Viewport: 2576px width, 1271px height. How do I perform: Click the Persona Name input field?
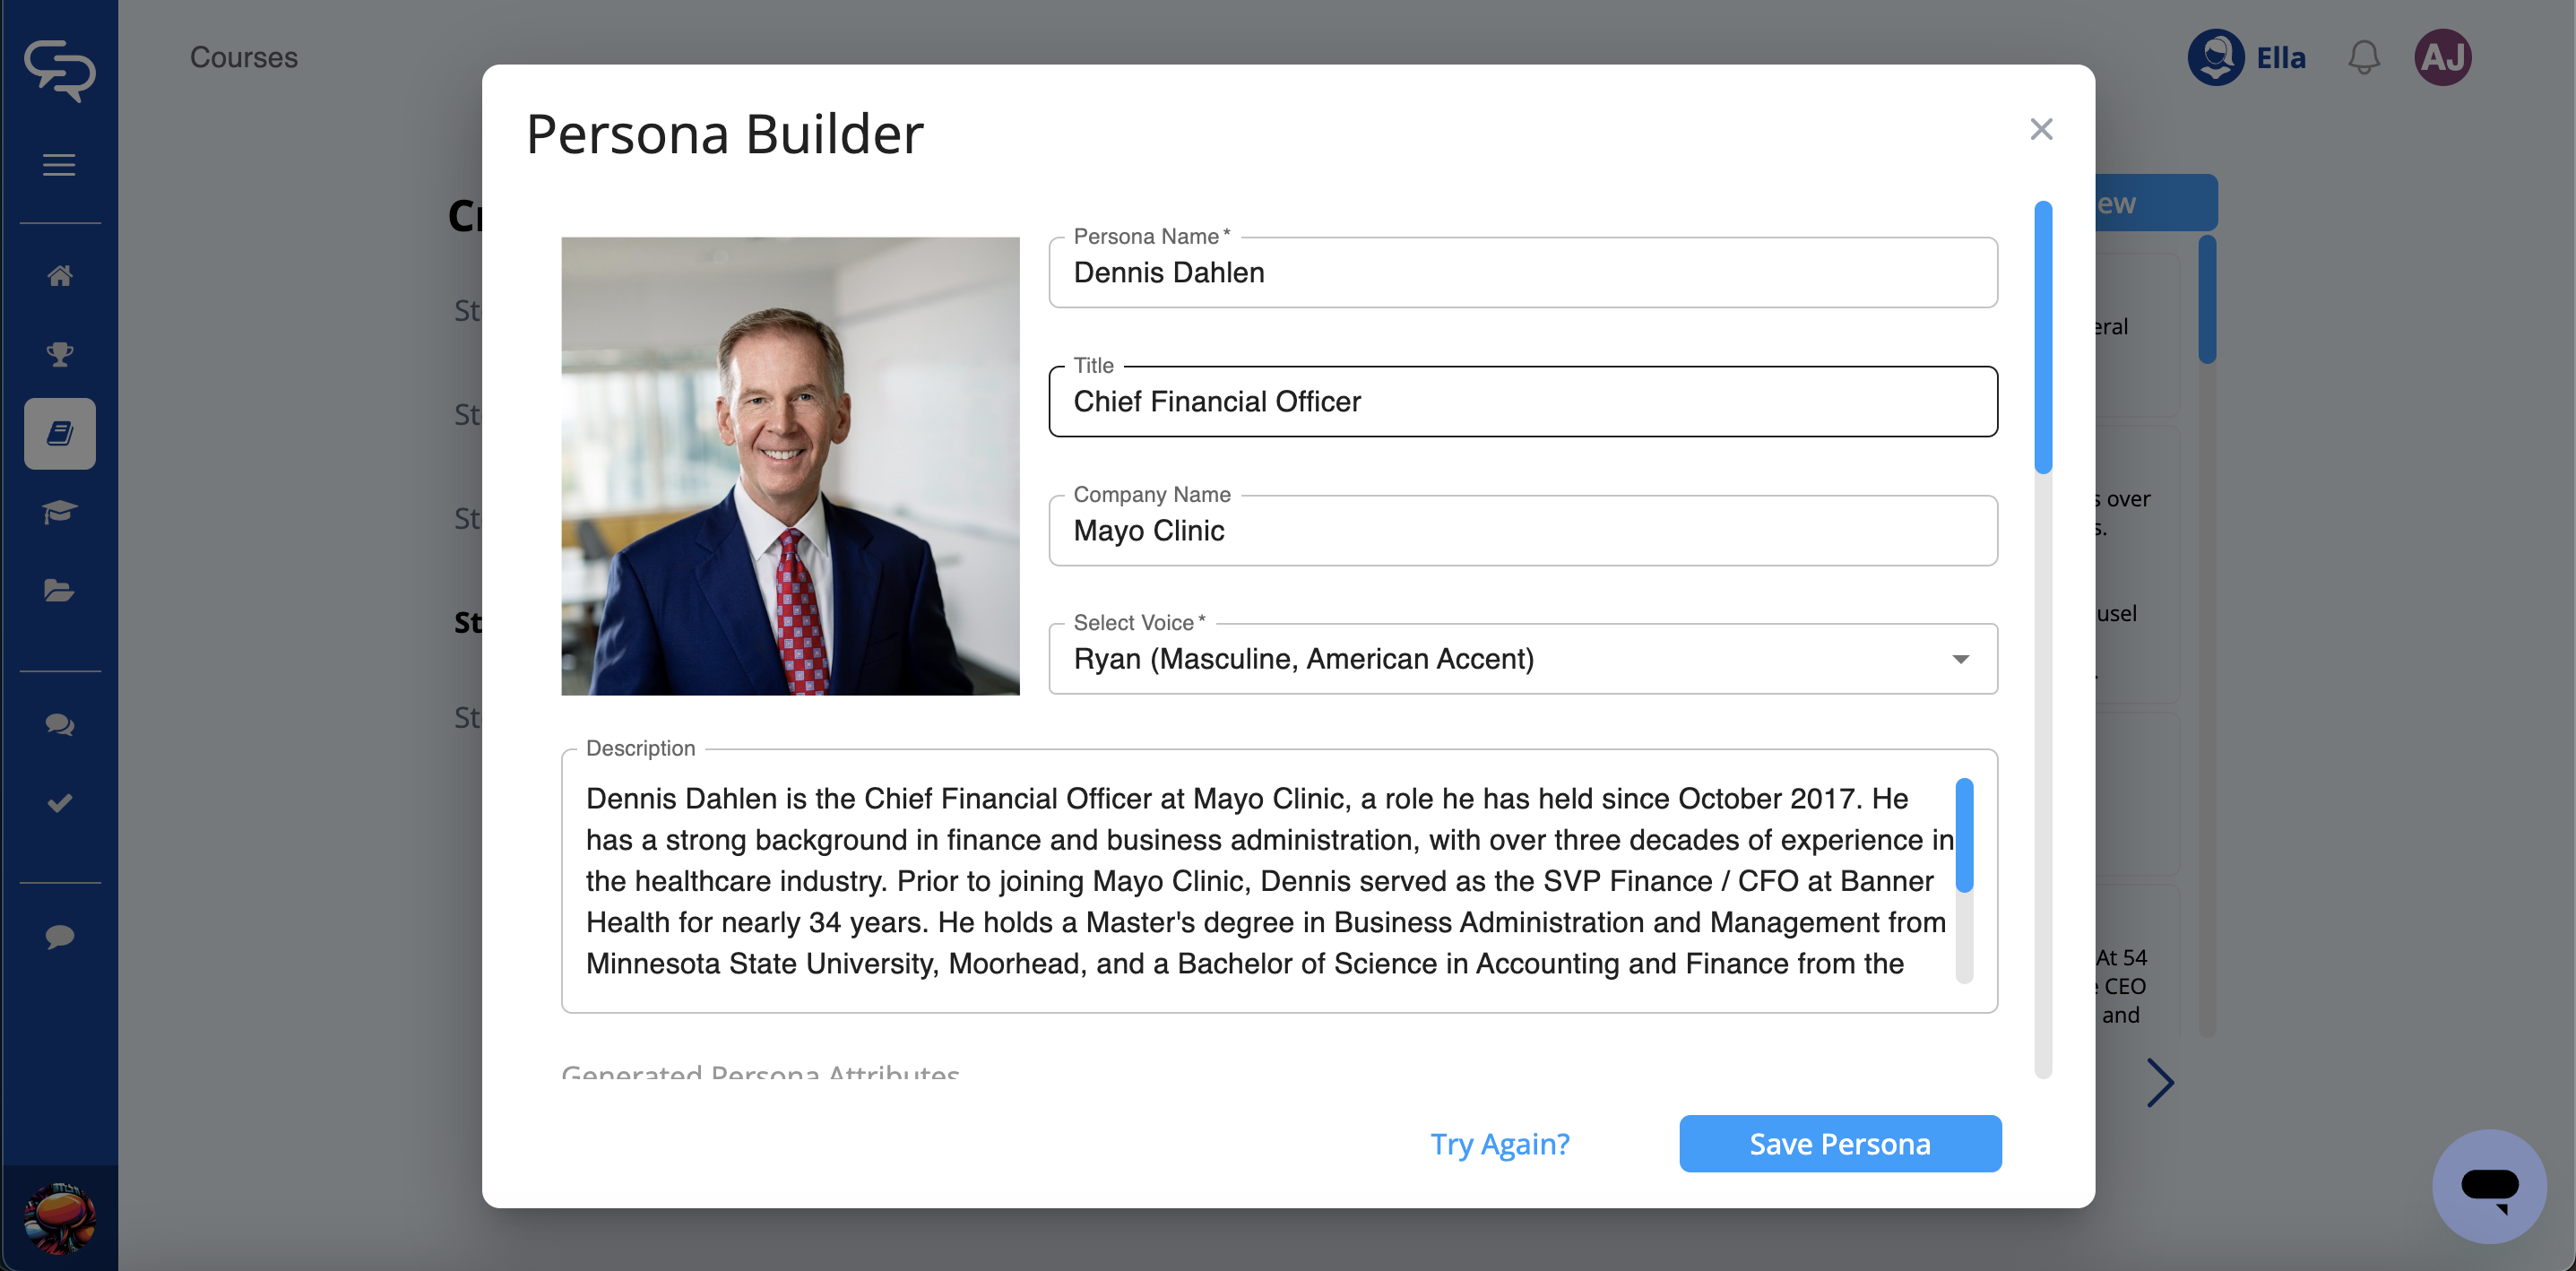(x=1522, y=273)
